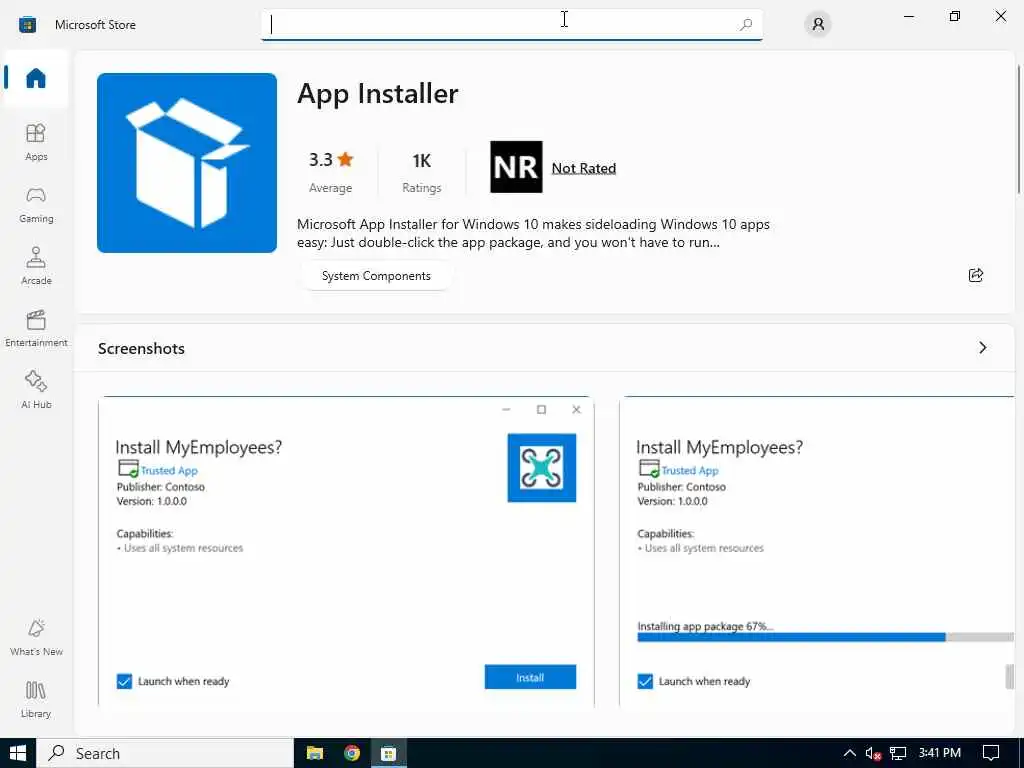Screen dimensions: 1024x768
Task: Open the Gaming section
Action: [x=36, y=204]
